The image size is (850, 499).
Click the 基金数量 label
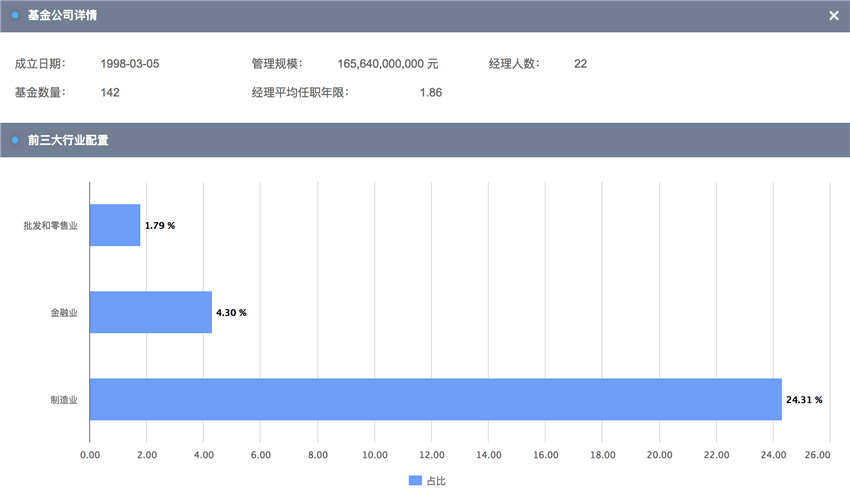point(40,93)
